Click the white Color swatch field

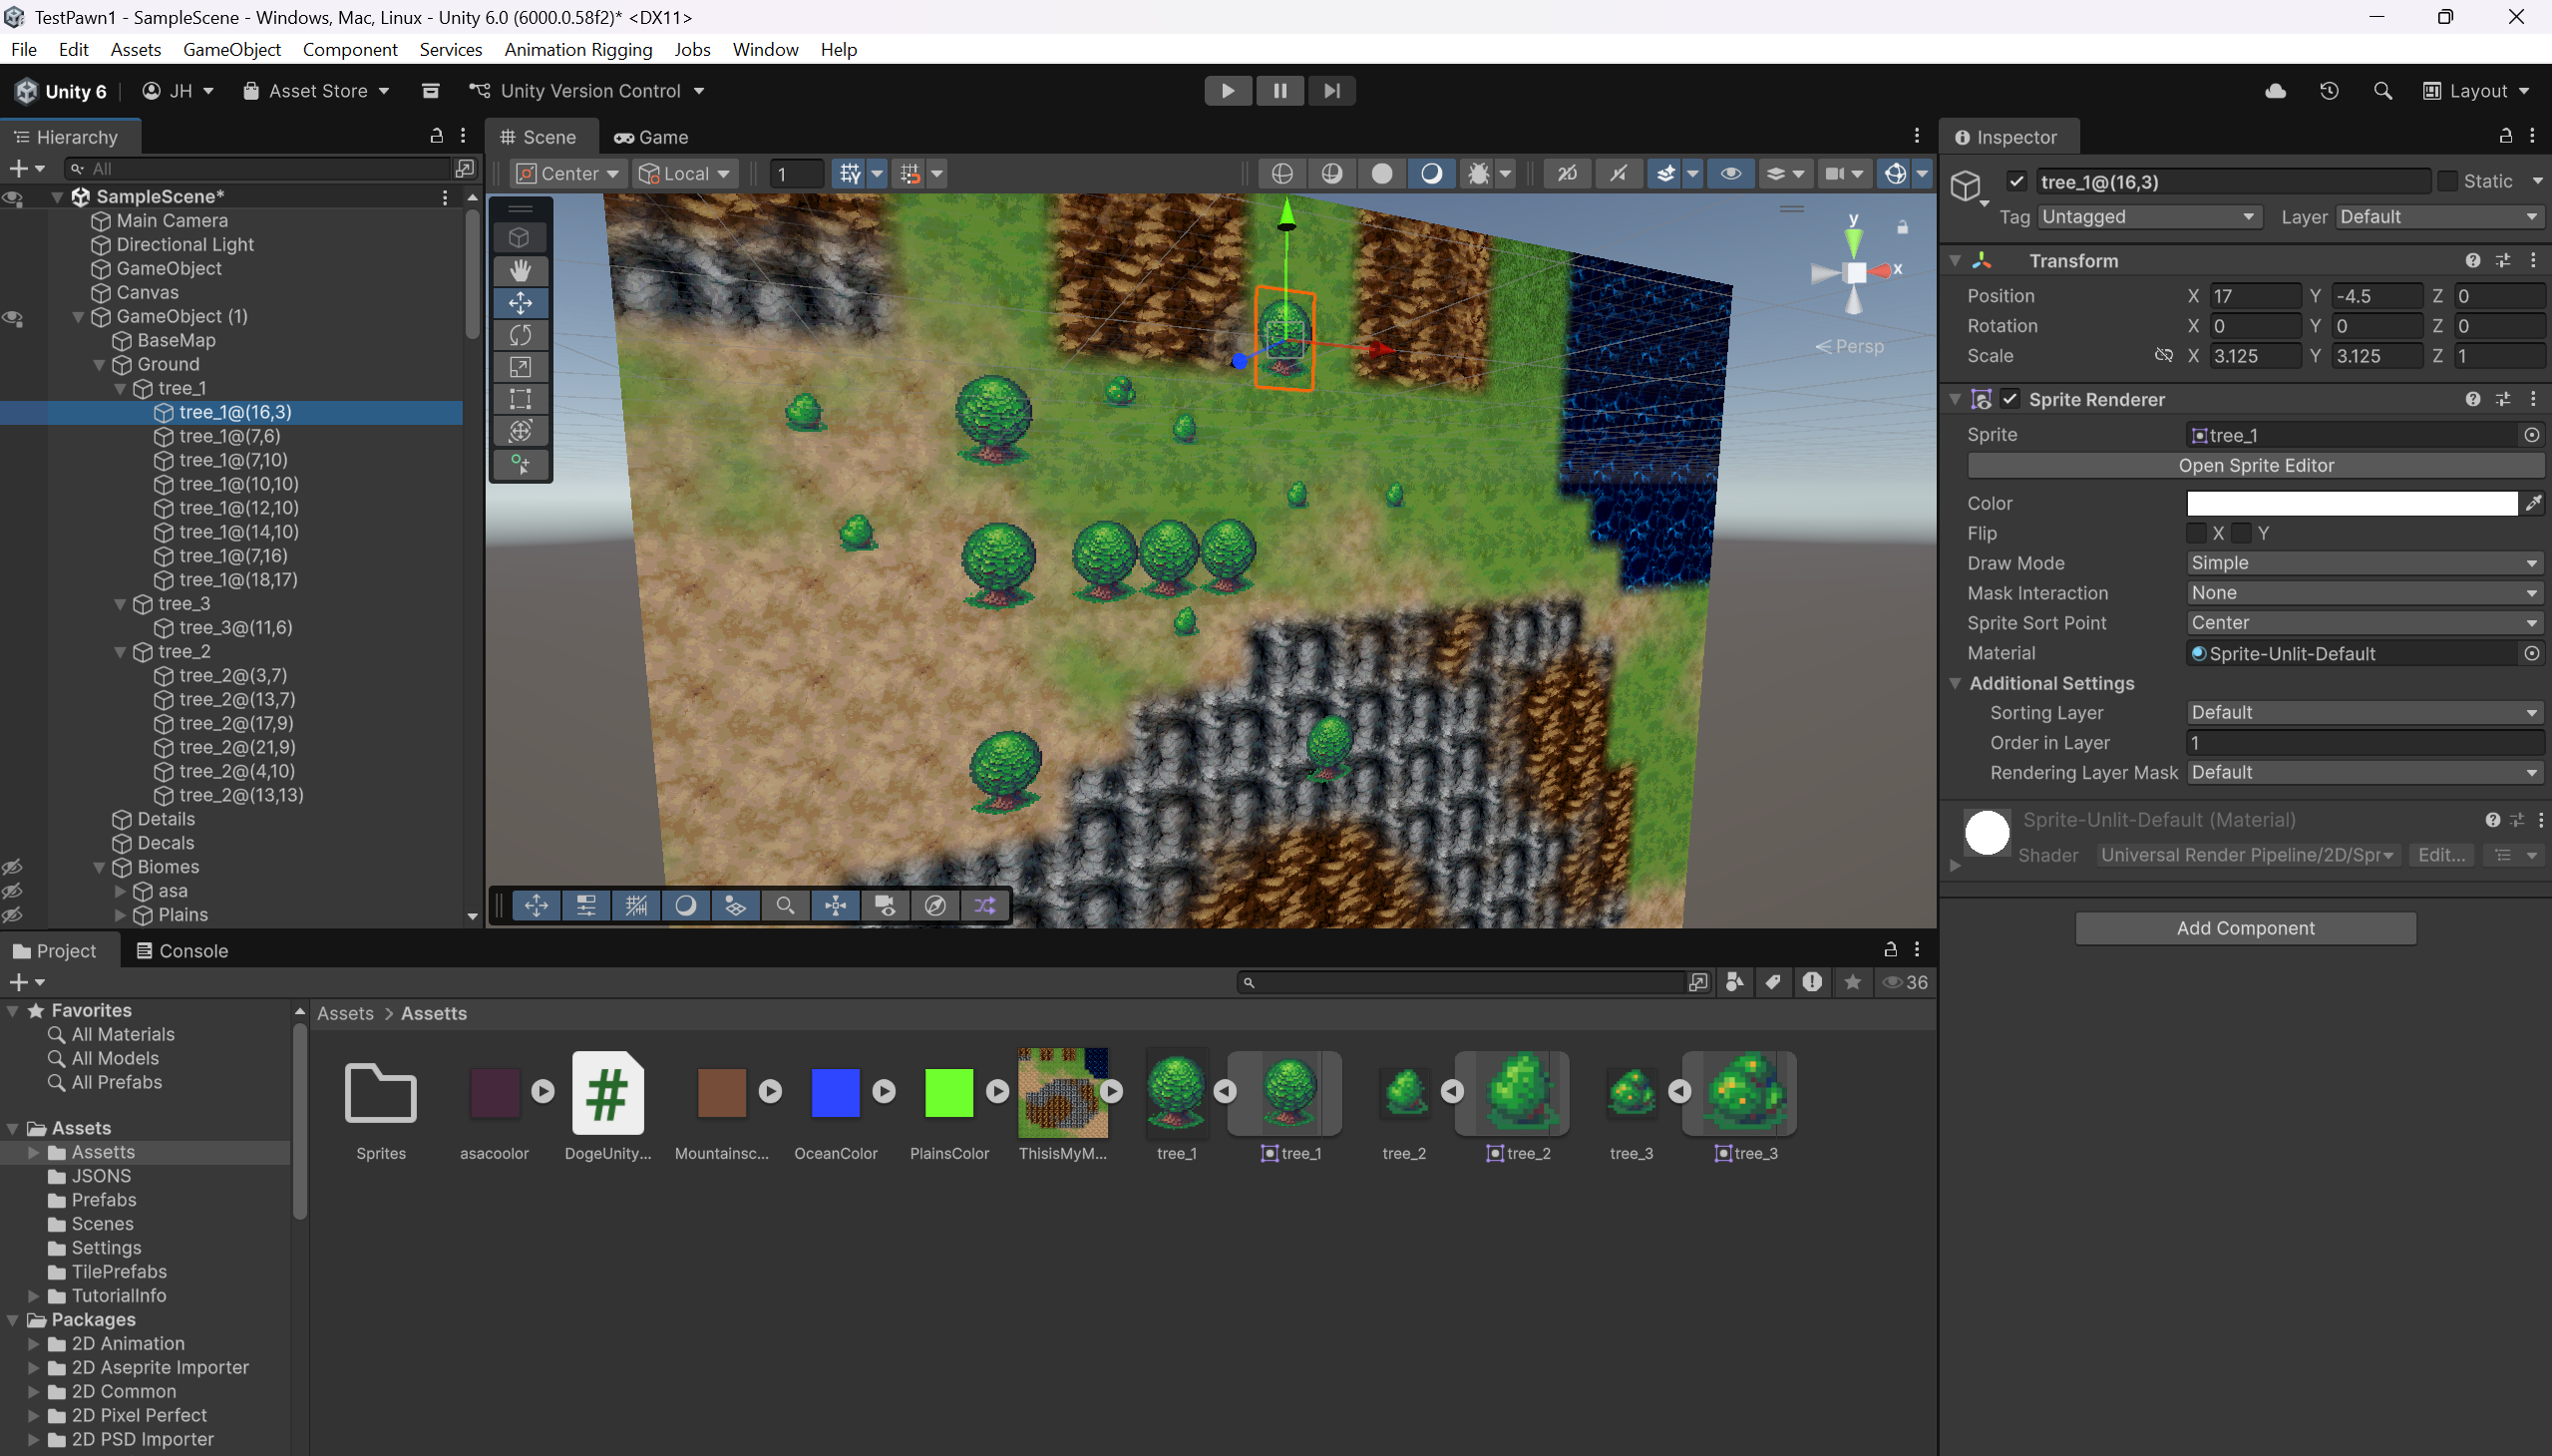(2351, 504)
